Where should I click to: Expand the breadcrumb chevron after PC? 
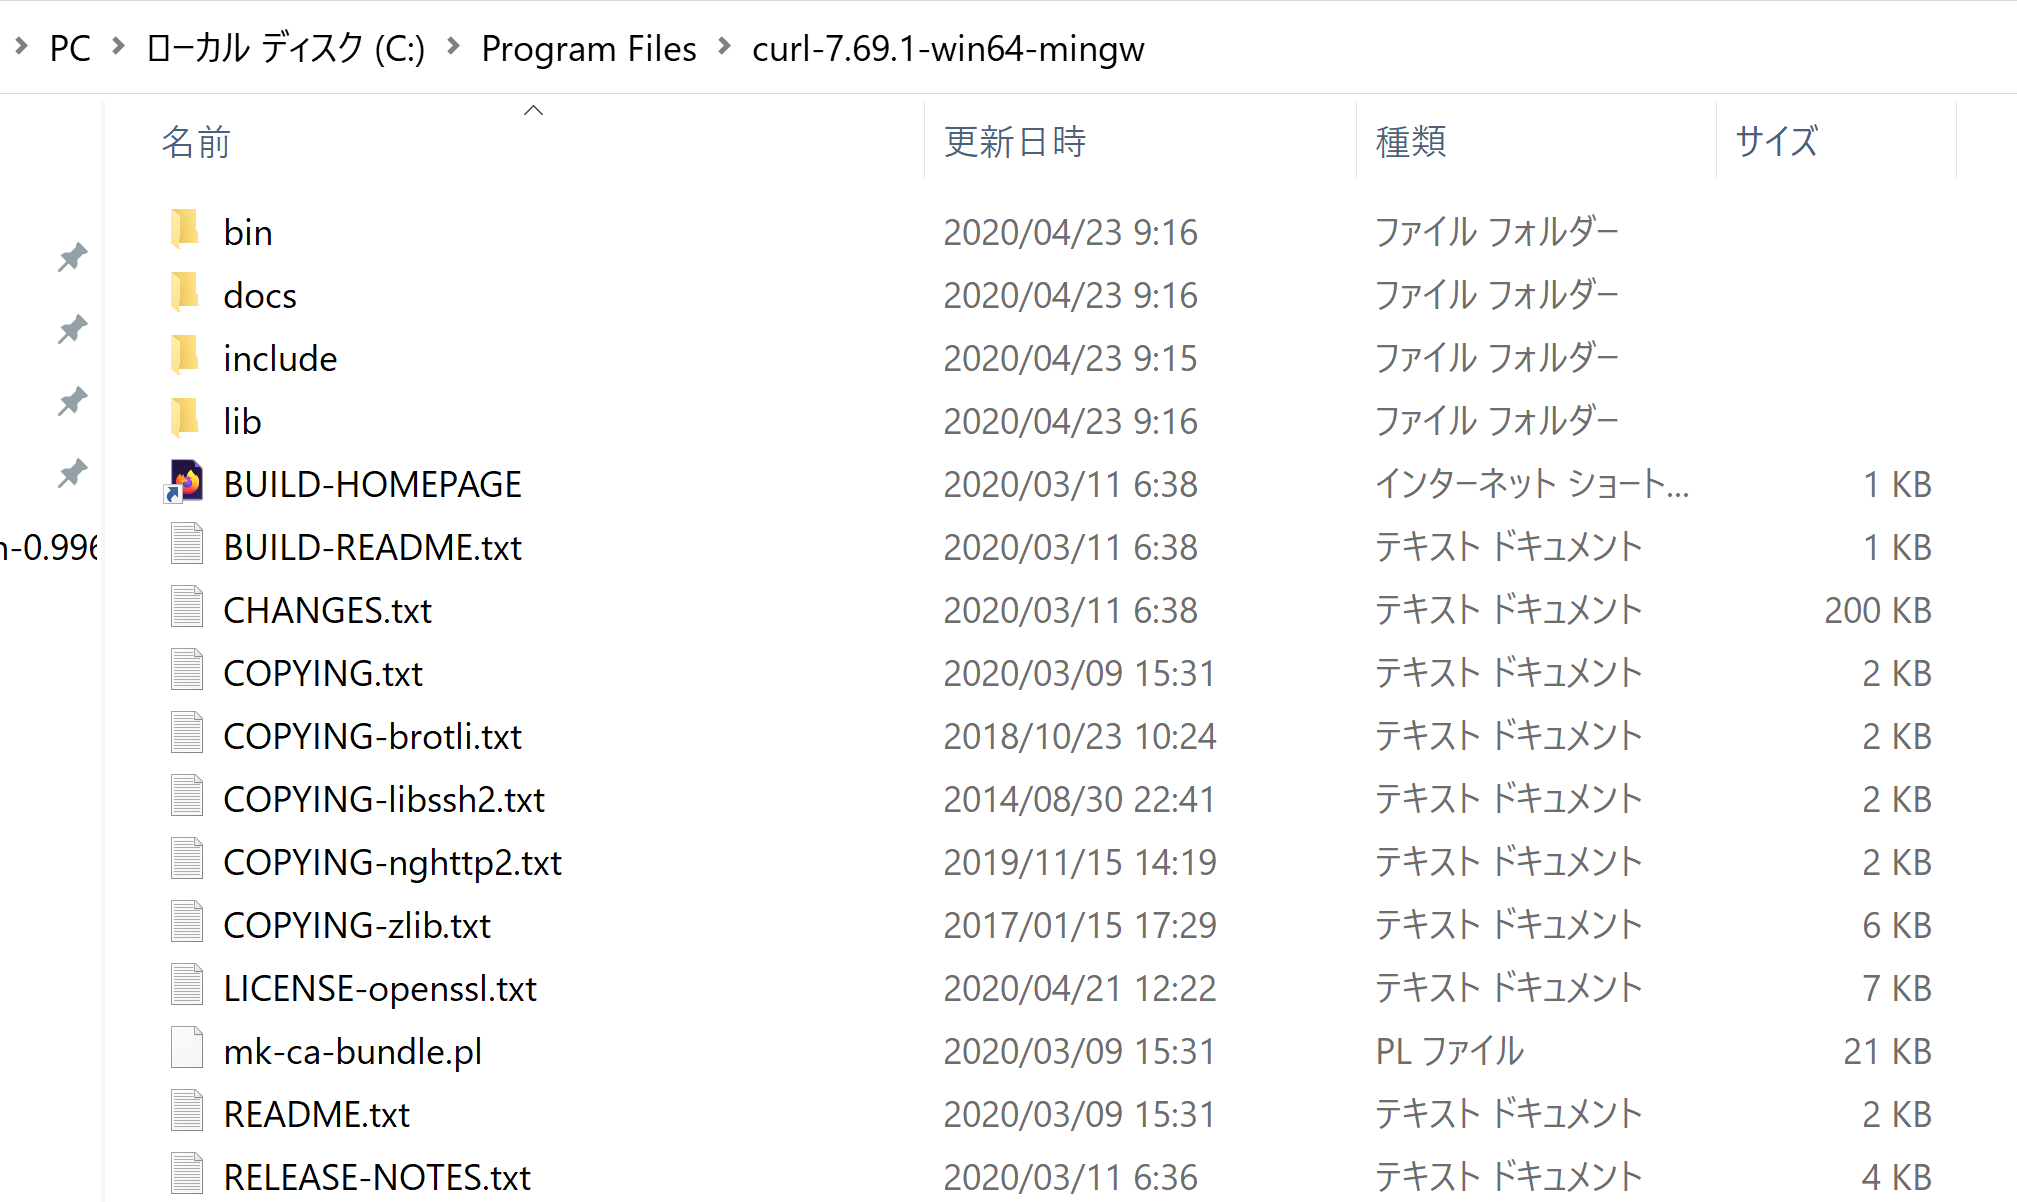tap(118, 46)
